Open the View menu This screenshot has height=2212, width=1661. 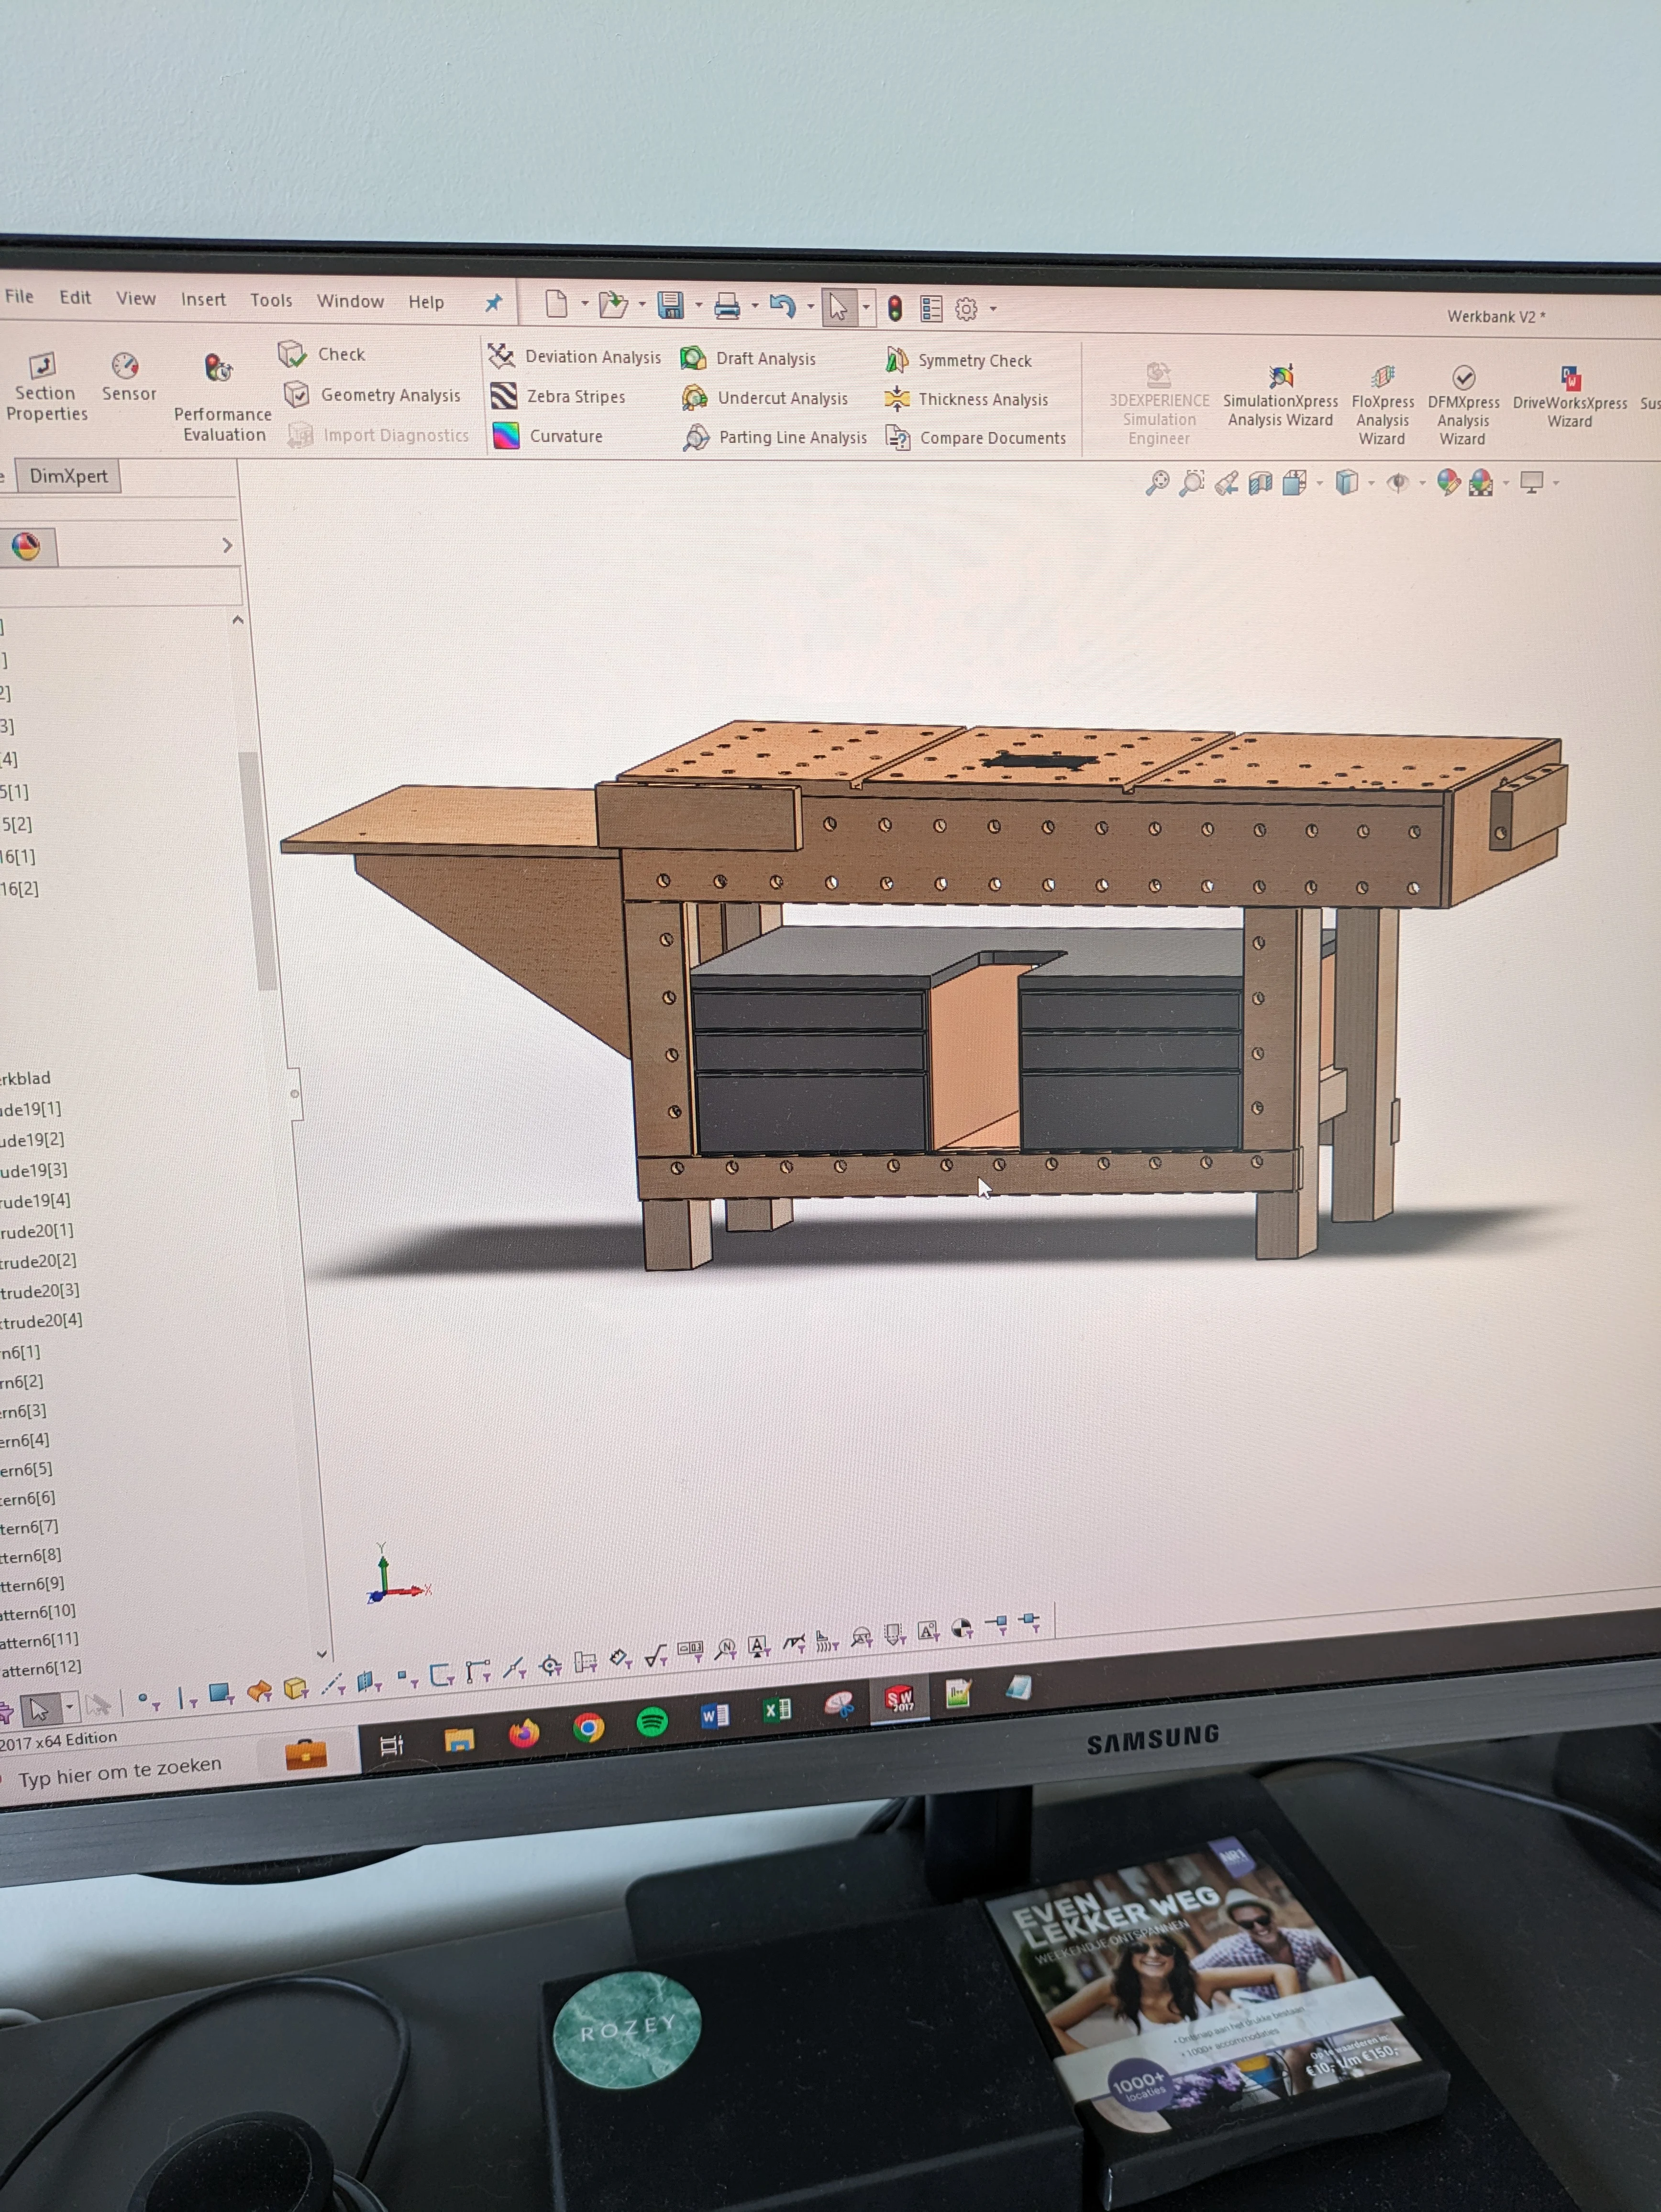click(x=136, y=298)
